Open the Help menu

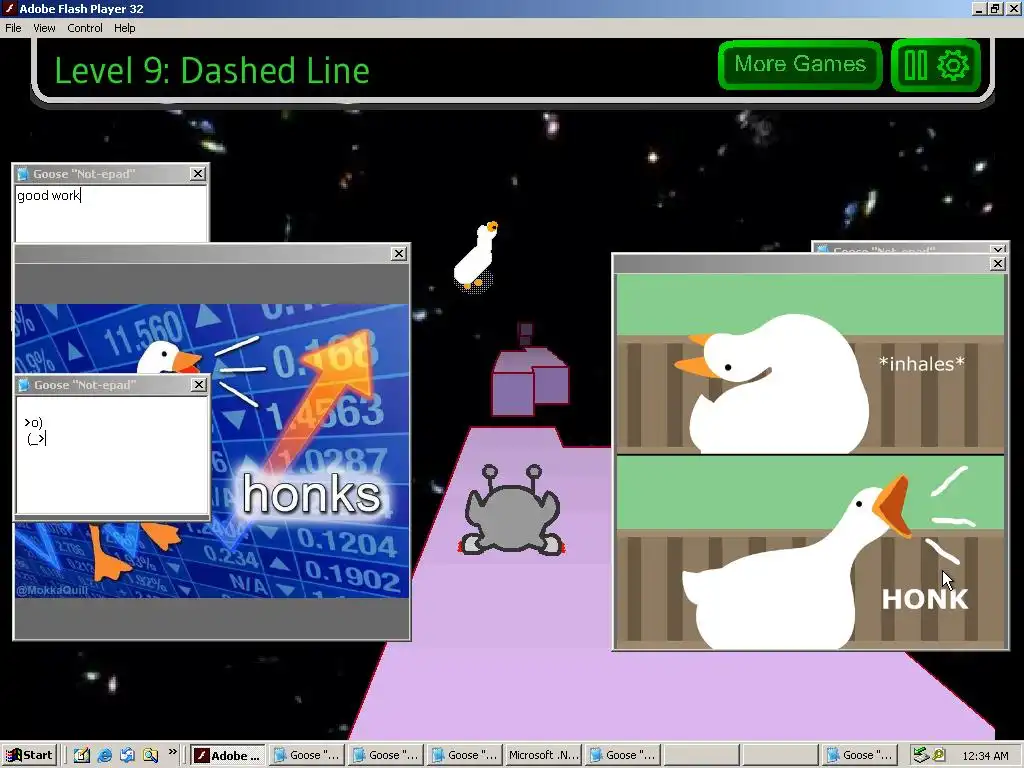click(124, 28)
